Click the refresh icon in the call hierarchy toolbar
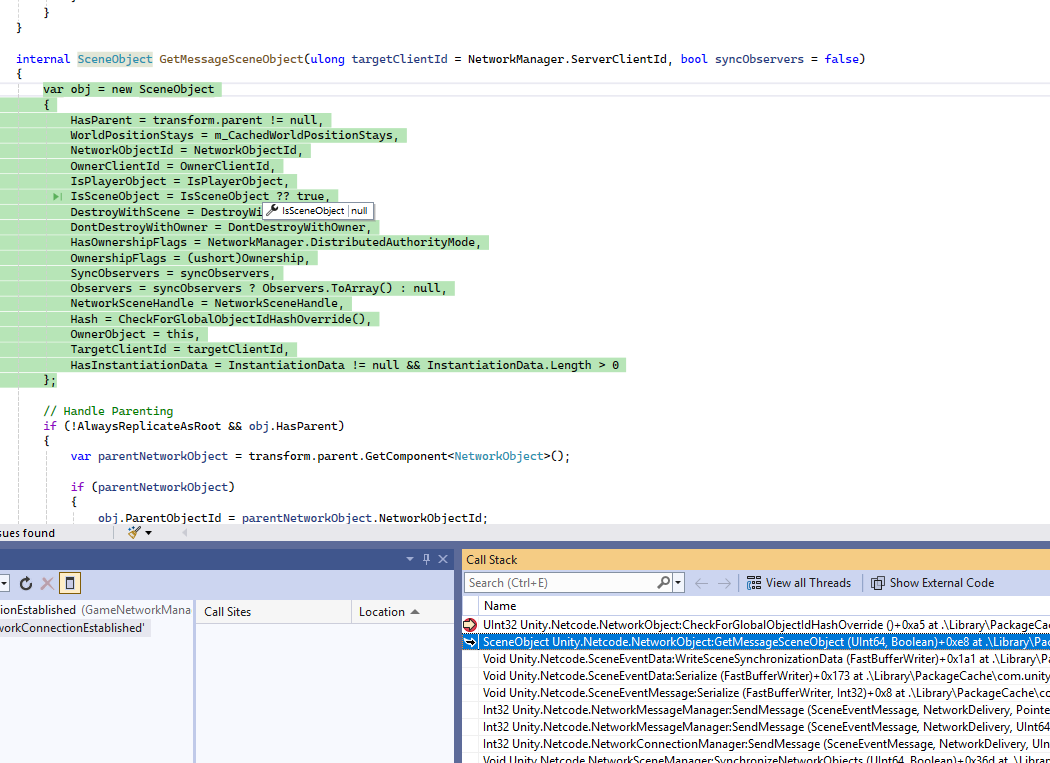The height and width of the screenshot is (763, 1050). (x=26, y=583)
